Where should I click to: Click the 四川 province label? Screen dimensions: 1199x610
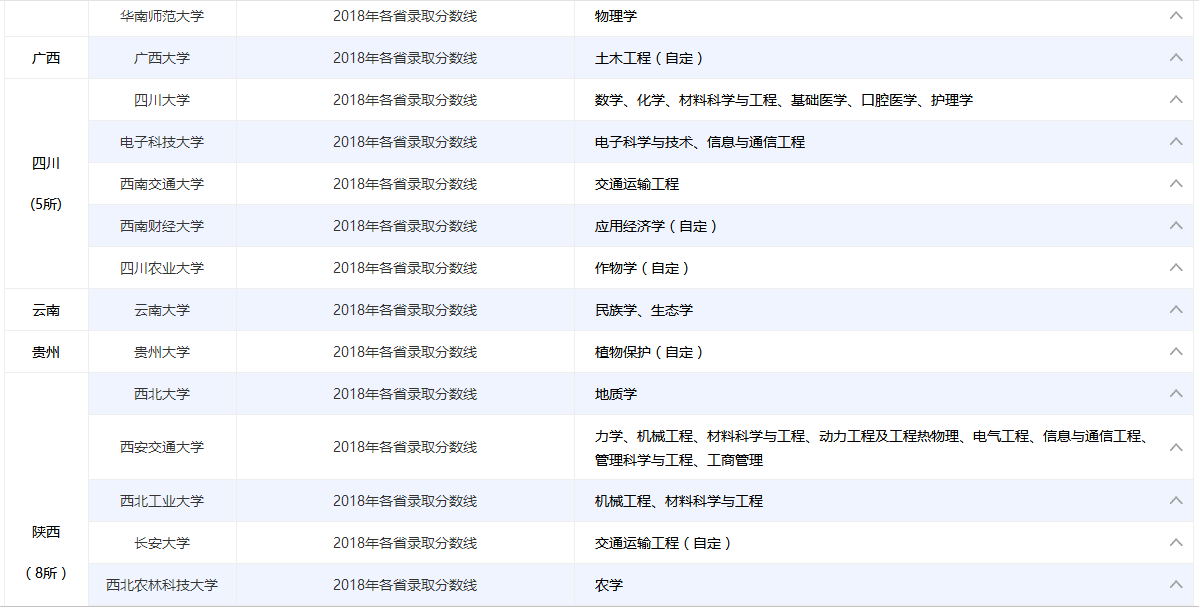tap(47, 164)
